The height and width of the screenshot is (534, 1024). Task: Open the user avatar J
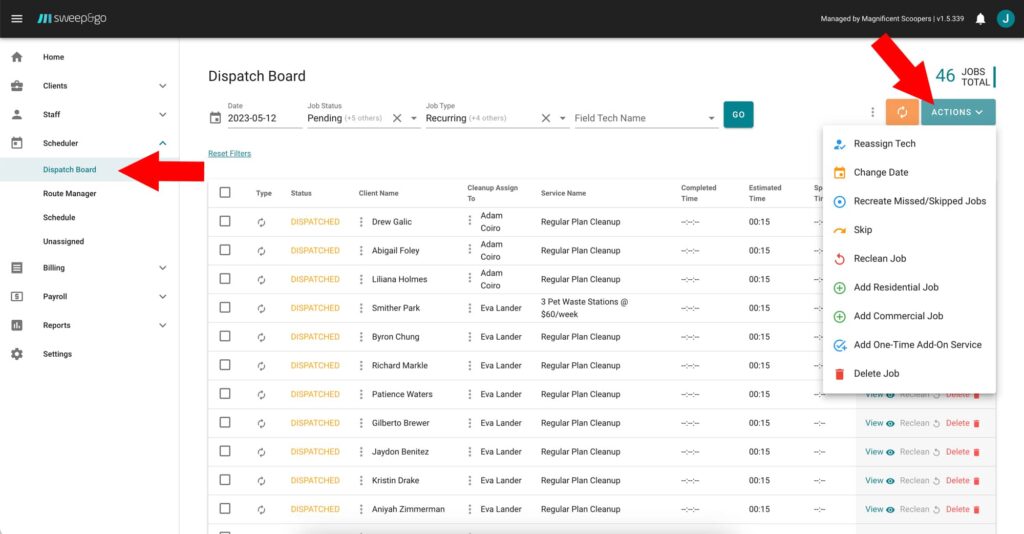point(1004,18)
